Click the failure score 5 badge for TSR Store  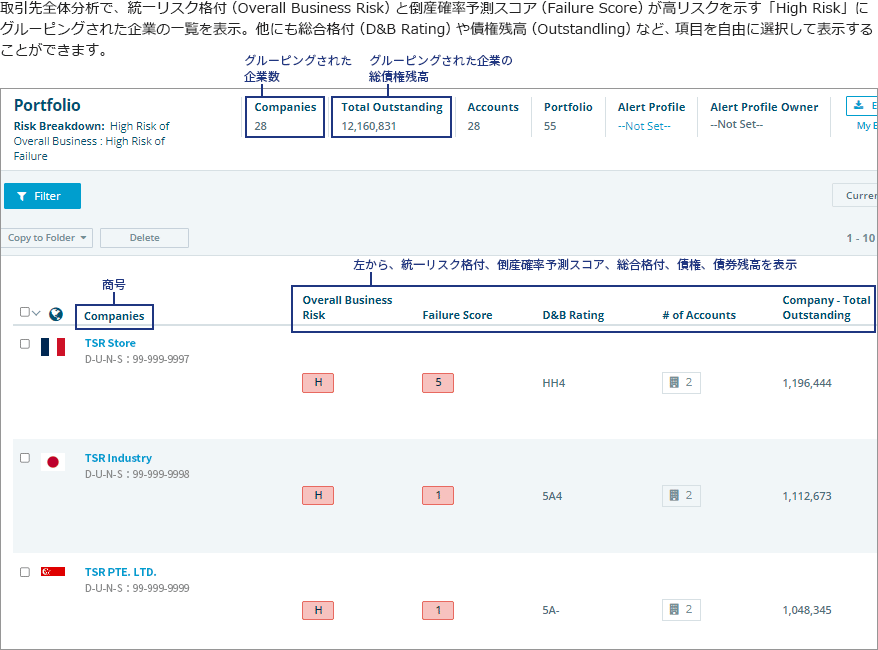[438, 383]
